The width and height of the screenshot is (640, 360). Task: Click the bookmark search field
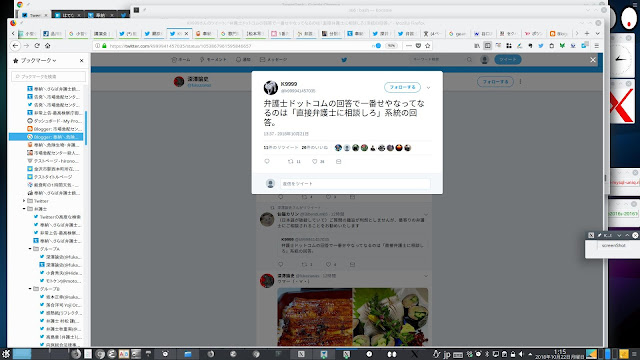click(x=49, y=76)
